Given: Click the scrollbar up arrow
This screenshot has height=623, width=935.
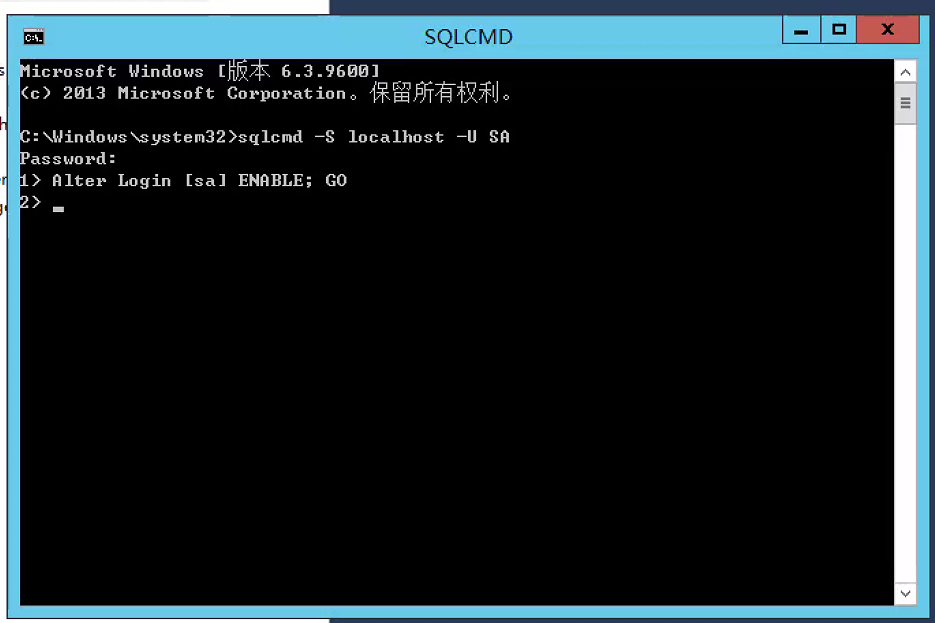Looking at the screenshot, I should (905, 72).
